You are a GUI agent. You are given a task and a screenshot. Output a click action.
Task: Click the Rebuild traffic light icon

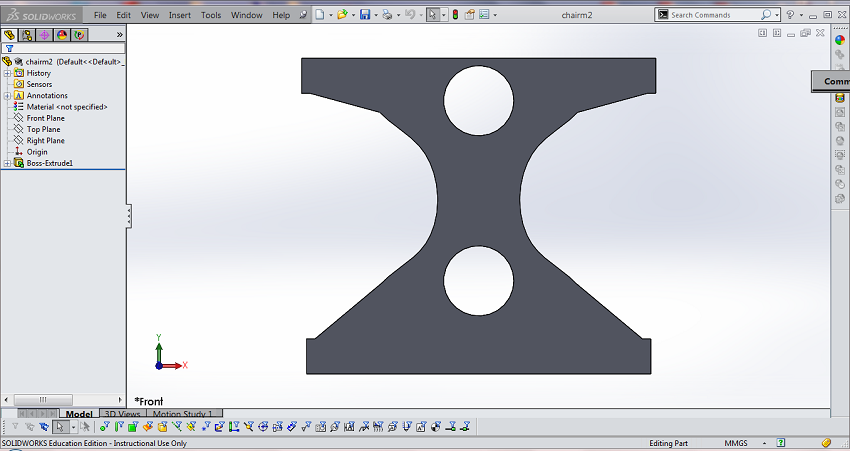[456, 15]
